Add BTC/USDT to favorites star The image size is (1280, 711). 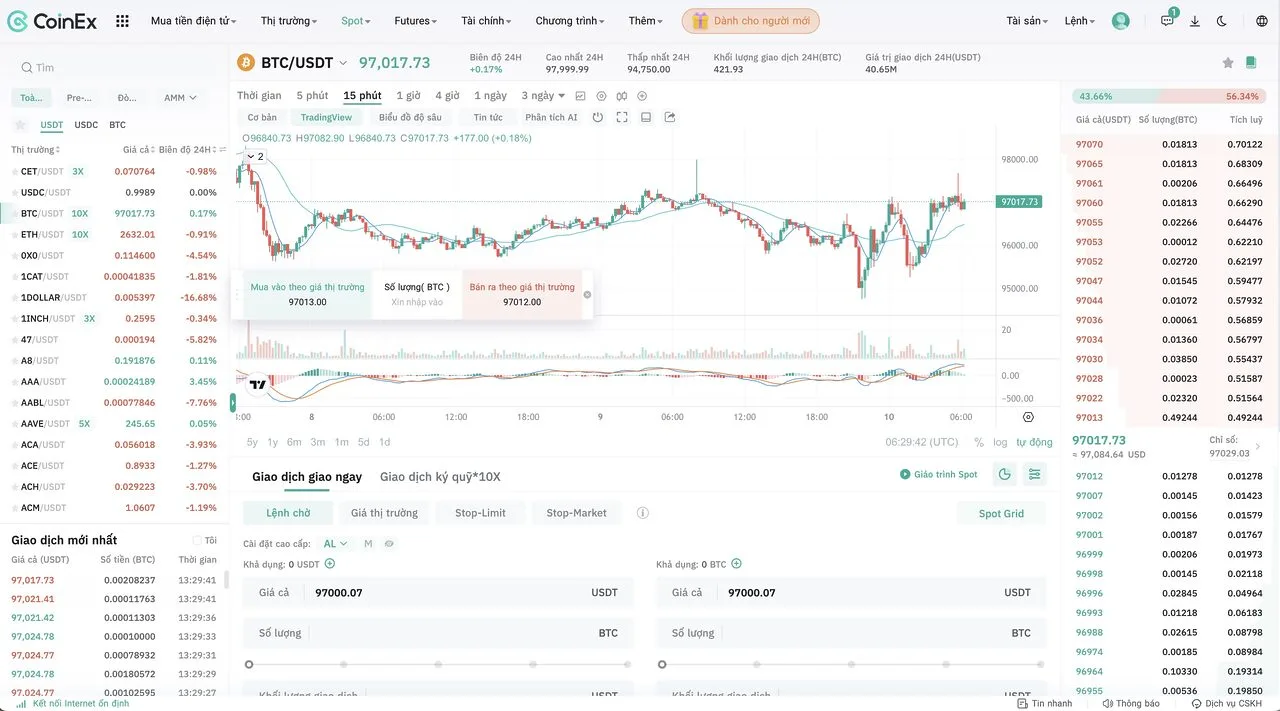[1228, 63]
